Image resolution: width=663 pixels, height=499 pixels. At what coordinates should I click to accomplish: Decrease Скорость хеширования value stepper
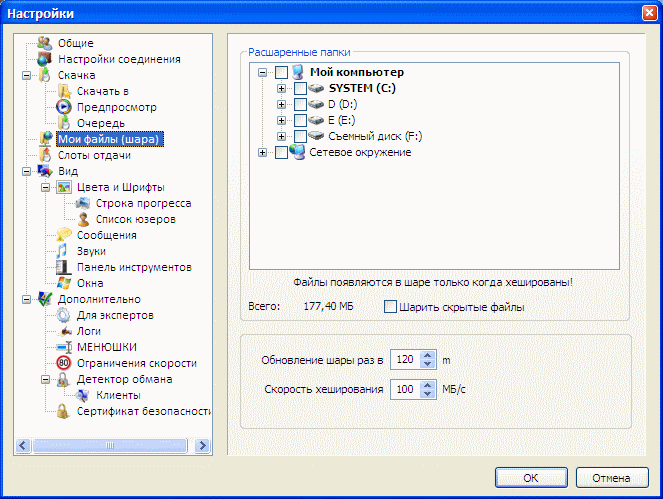pyautogui.click(x=427, y=394)
